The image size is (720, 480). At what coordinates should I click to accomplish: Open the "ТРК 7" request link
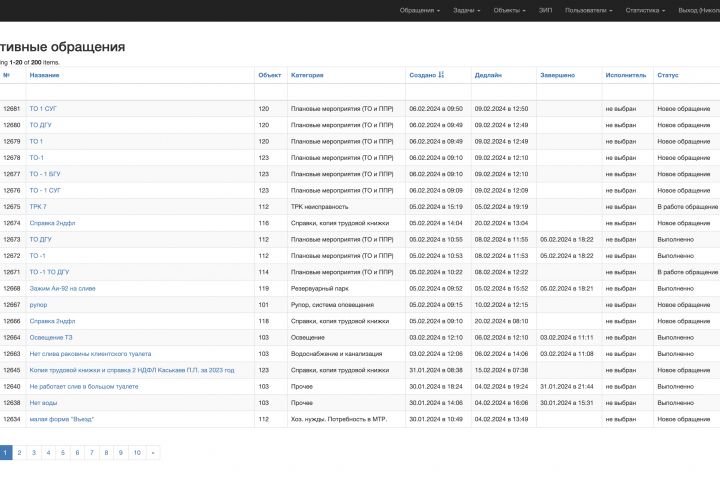click(x=38, y=207)
